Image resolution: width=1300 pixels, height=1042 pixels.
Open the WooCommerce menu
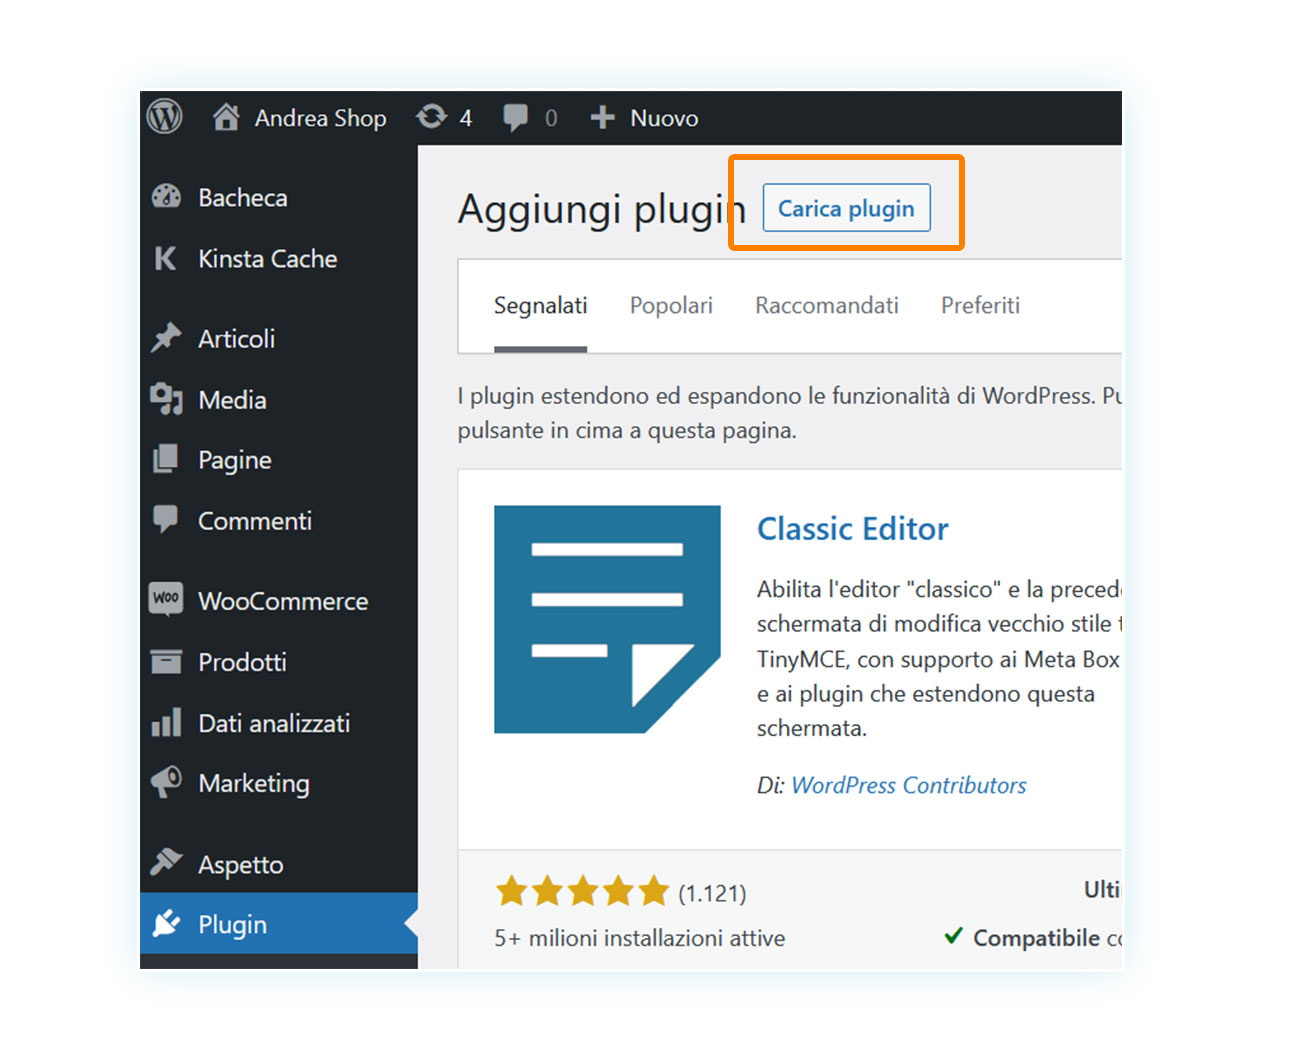pos(283,601)
